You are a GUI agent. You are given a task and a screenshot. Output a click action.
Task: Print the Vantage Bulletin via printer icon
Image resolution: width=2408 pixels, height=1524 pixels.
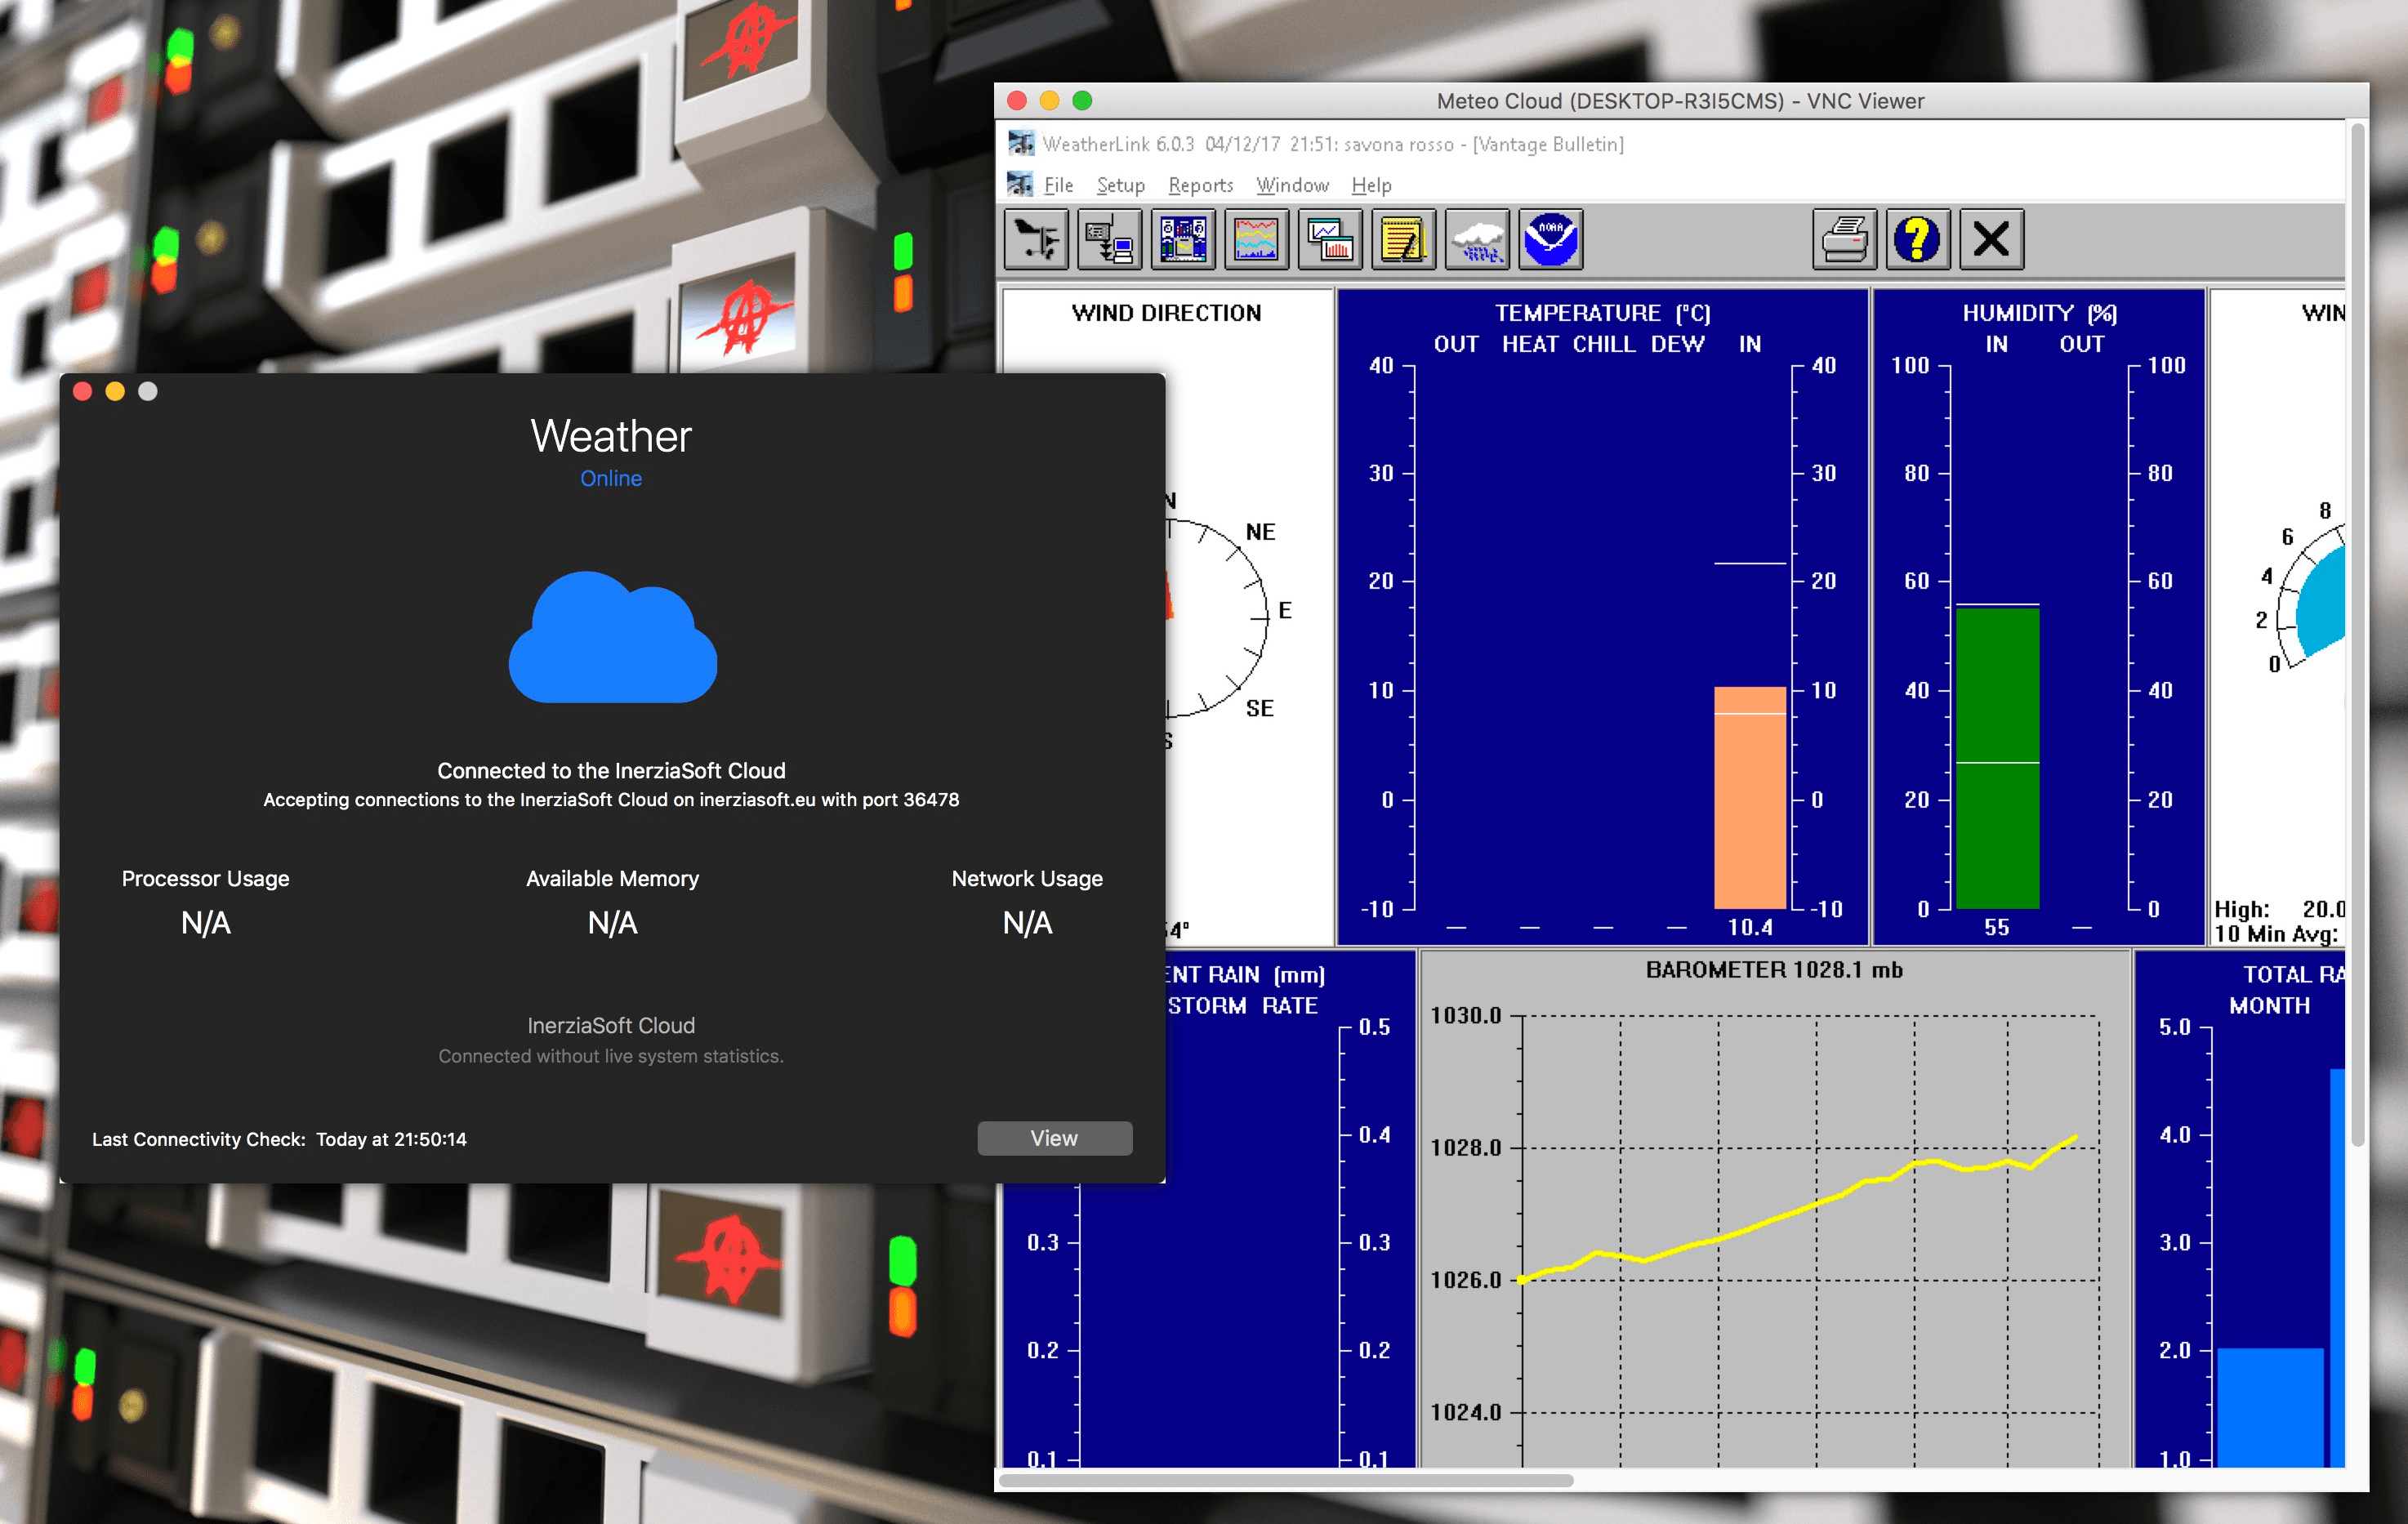pyautogui.click(x=1845, y=239)
